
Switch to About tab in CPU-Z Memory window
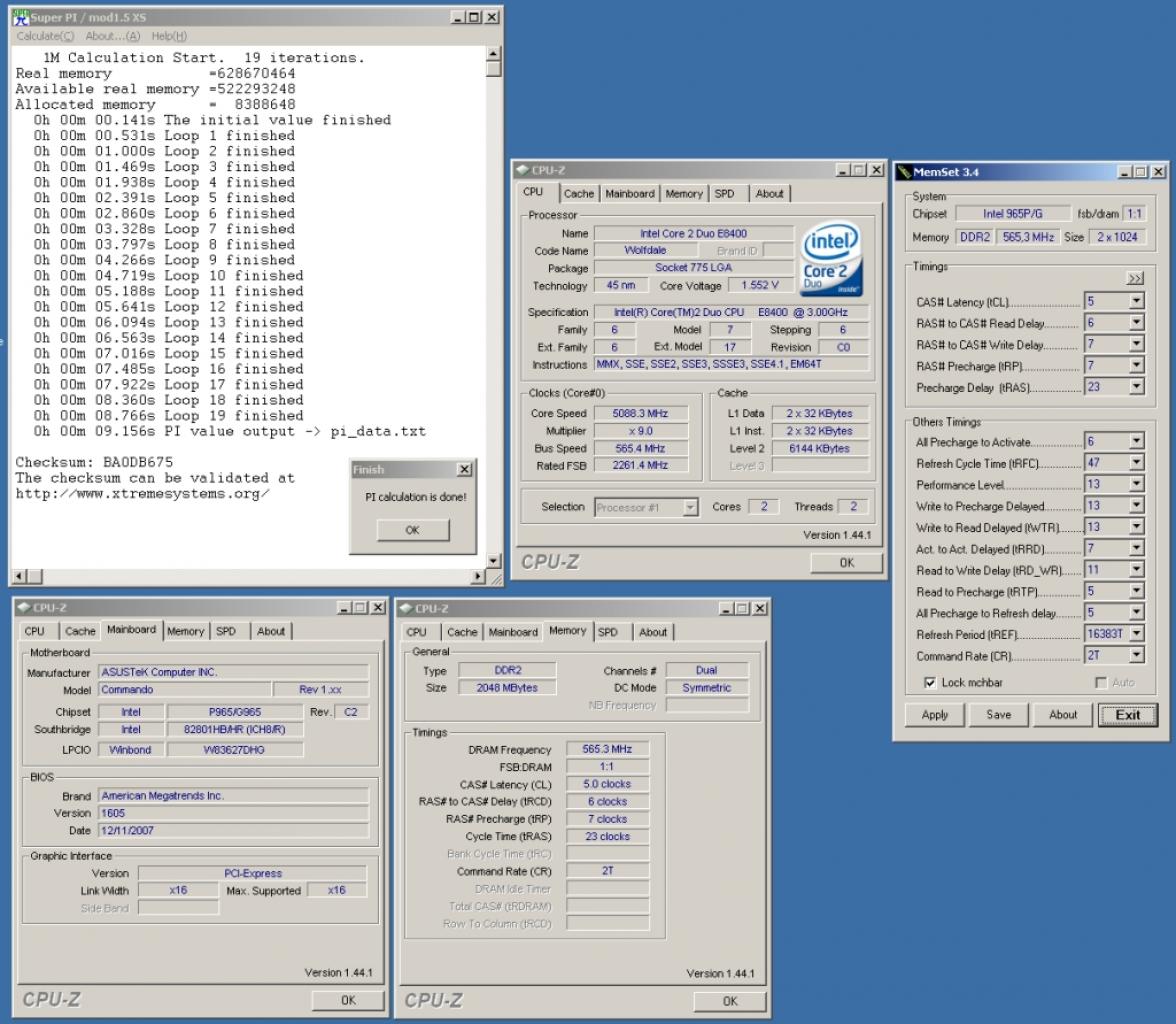tap(652, 632)
